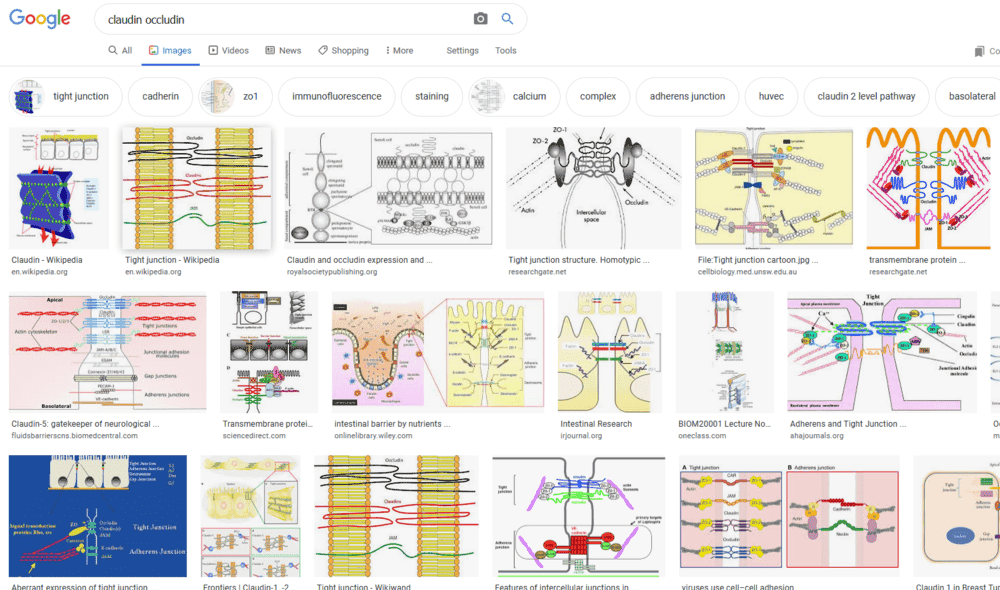The image size is (1000, 590).
Task: Expand the Tools filter options
Action: point(506,50)
